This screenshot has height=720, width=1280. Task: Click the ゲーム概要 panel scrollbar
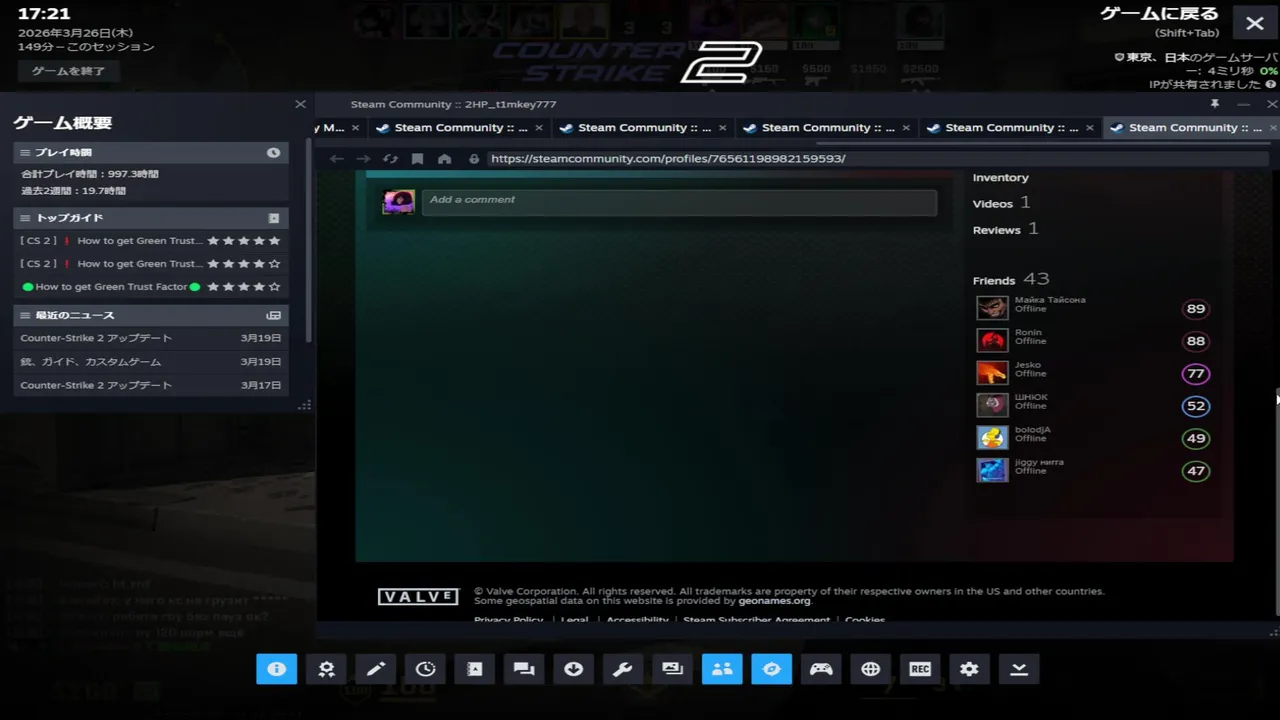308,240
